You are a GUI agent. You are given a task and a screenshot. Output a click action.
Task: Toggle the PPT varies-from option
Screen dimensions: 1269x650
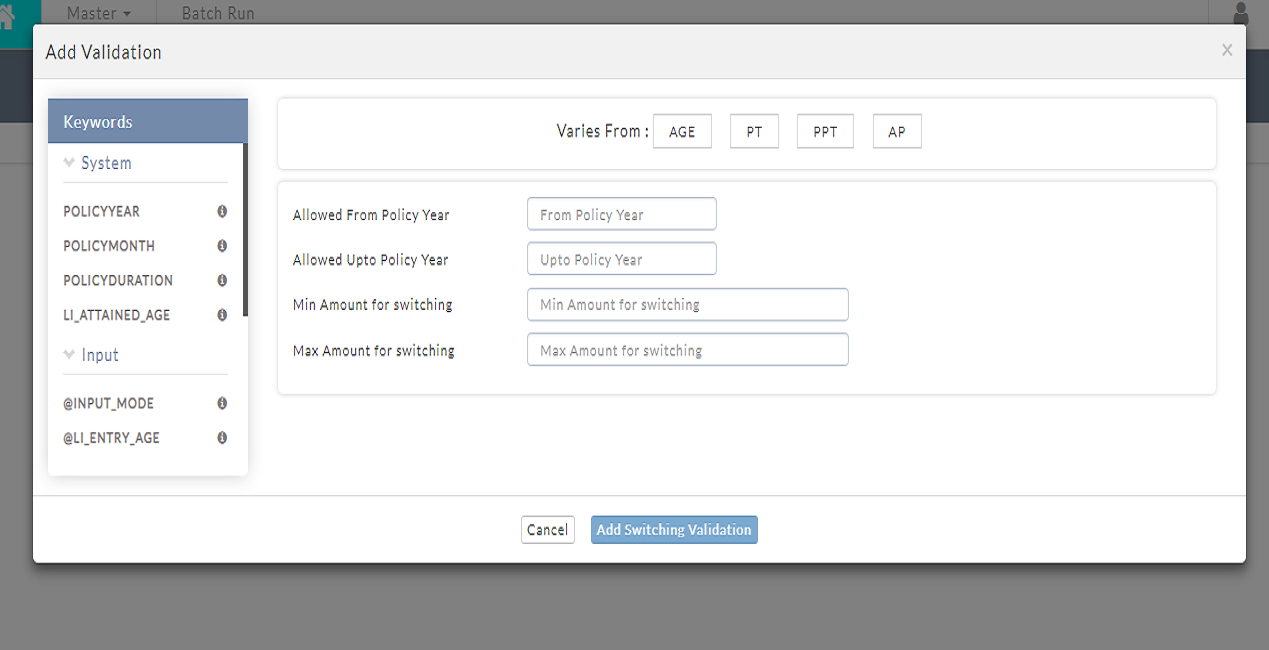(825, 132)
